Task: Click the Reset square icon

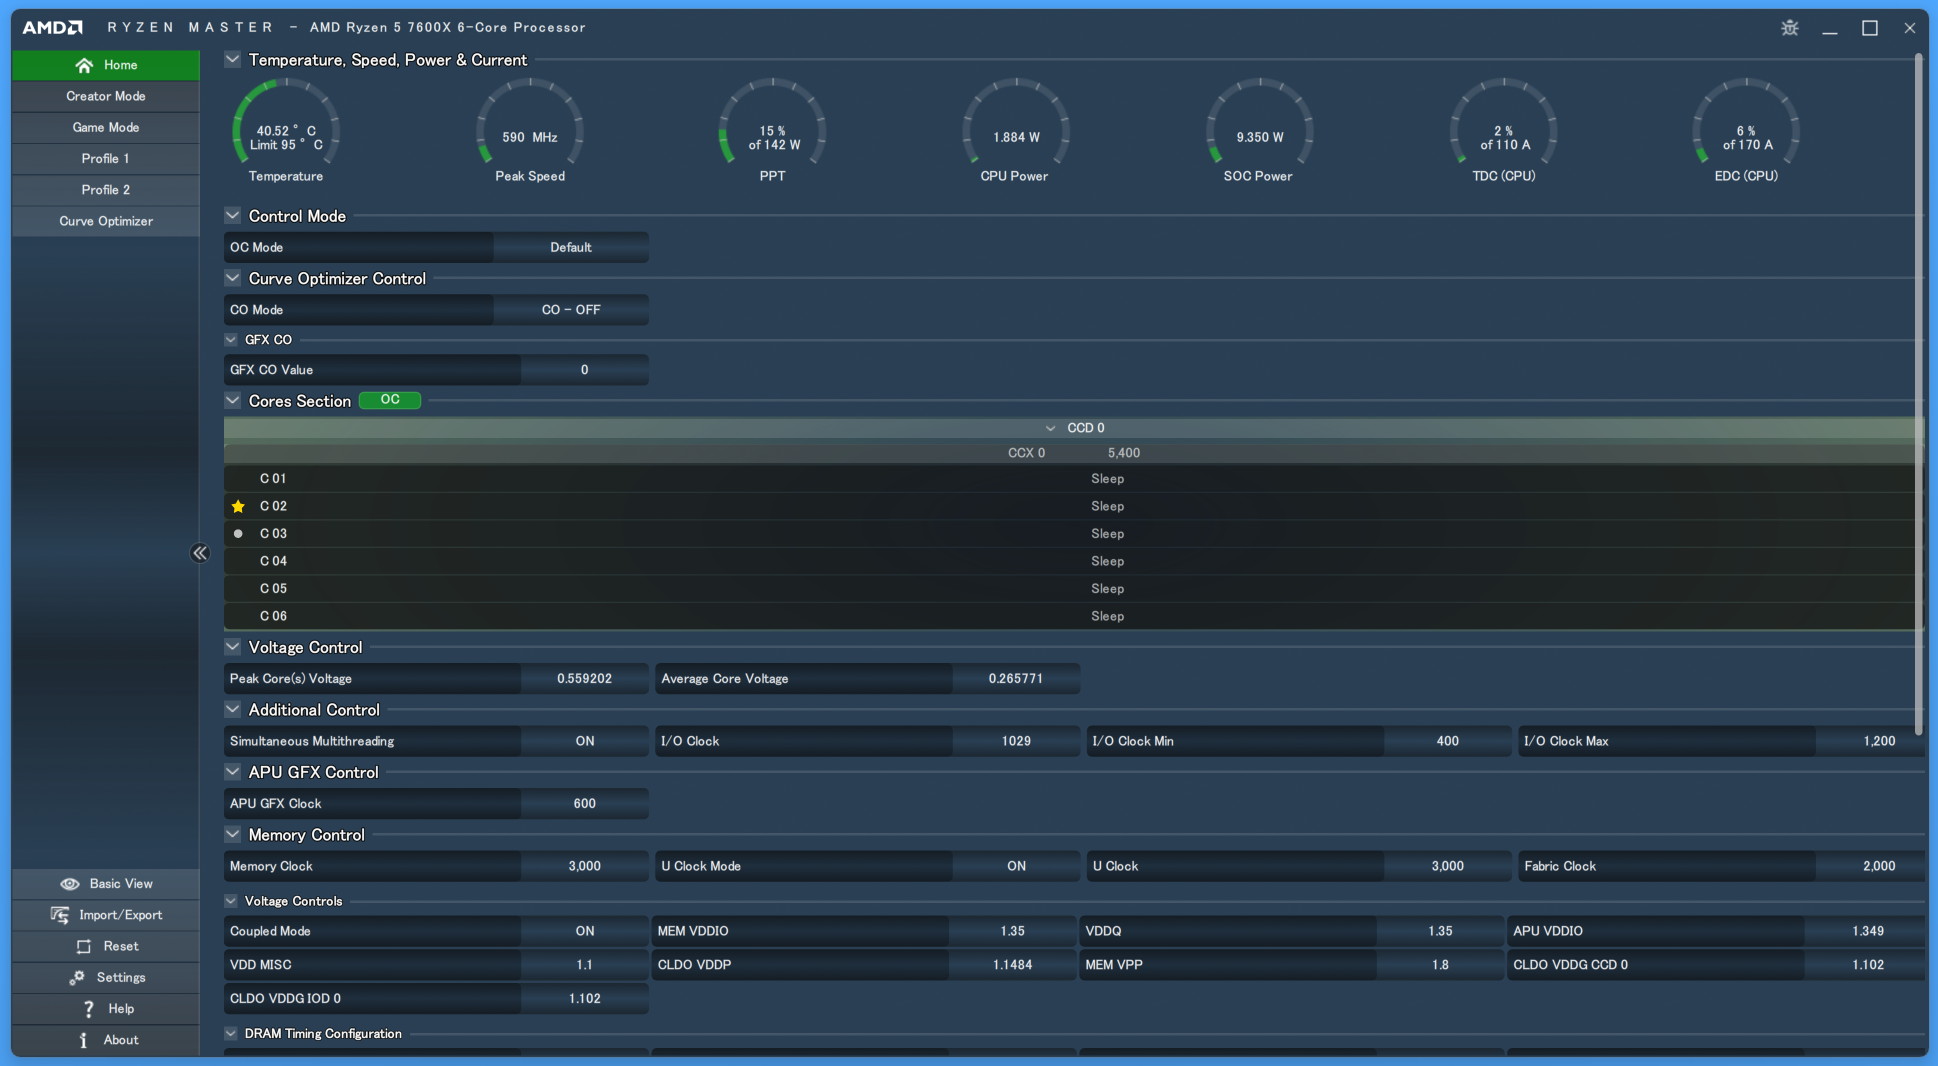Action: pos(84,946)
